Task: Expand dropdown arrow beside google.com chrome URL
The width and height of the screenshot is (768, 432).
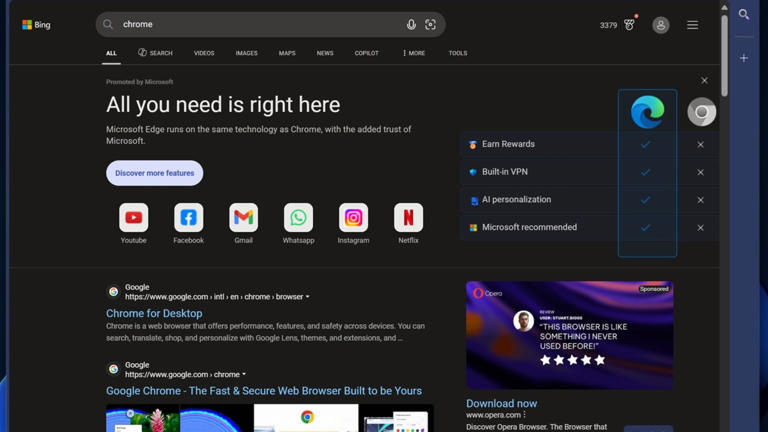Action: [244, 375]
